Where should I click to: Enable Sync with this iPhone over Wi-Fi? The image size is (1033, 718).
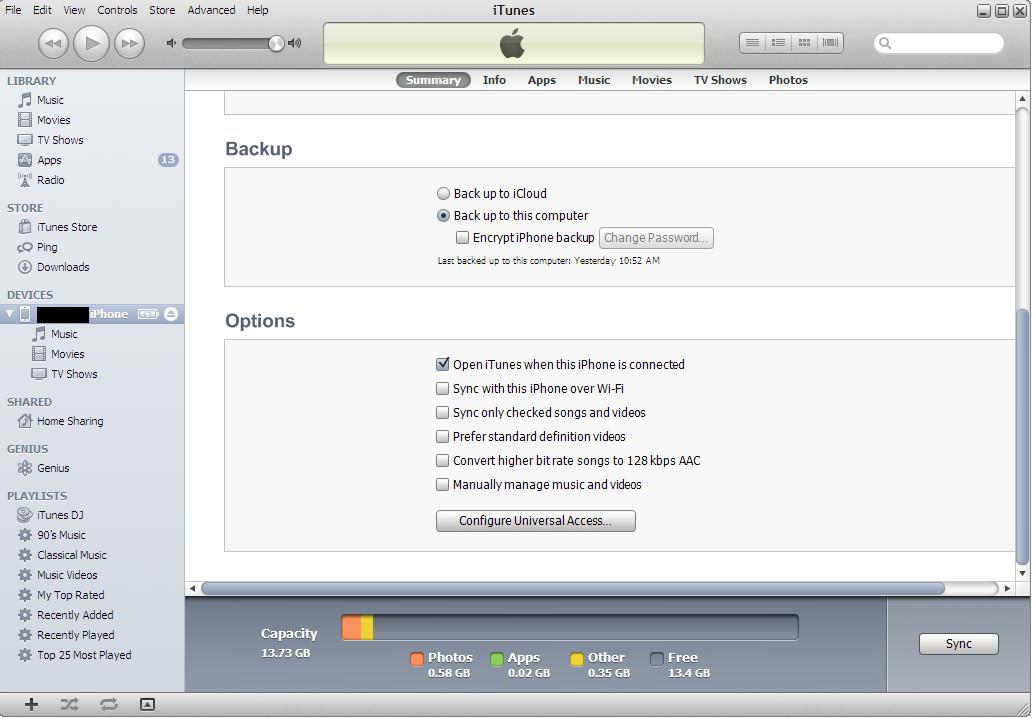[442, 388]
